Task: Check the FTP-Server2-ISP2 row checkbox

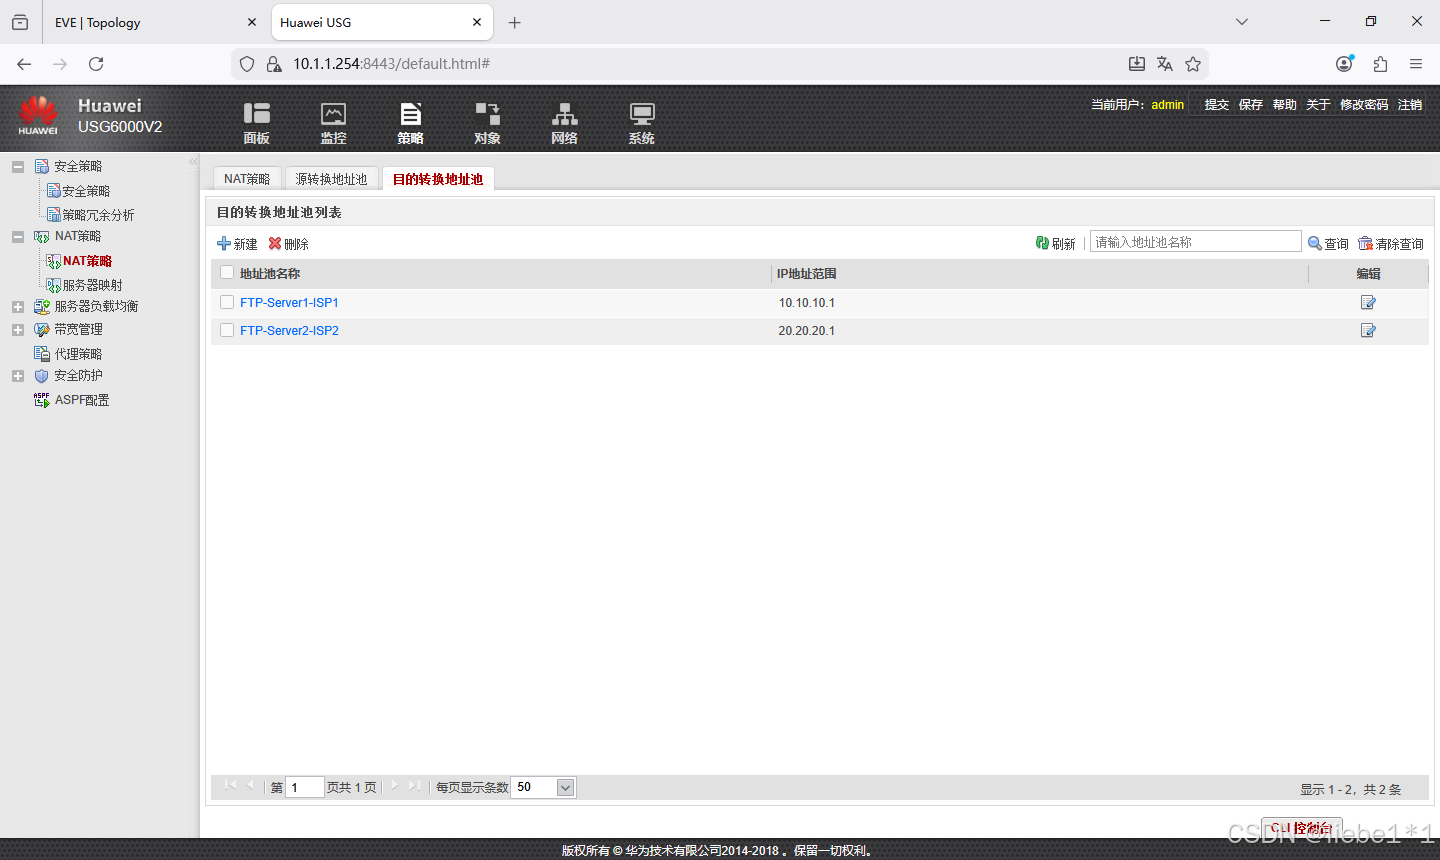Action: (227, 330)
